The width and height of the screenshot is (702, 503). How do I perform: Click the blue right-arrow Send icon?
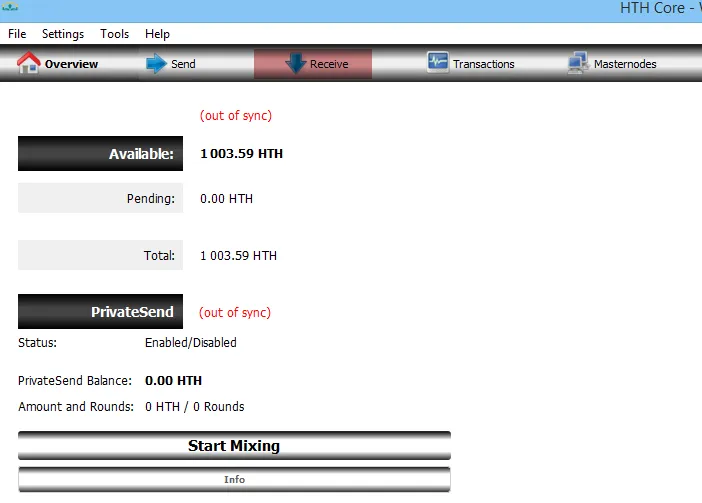pos(156,64)
